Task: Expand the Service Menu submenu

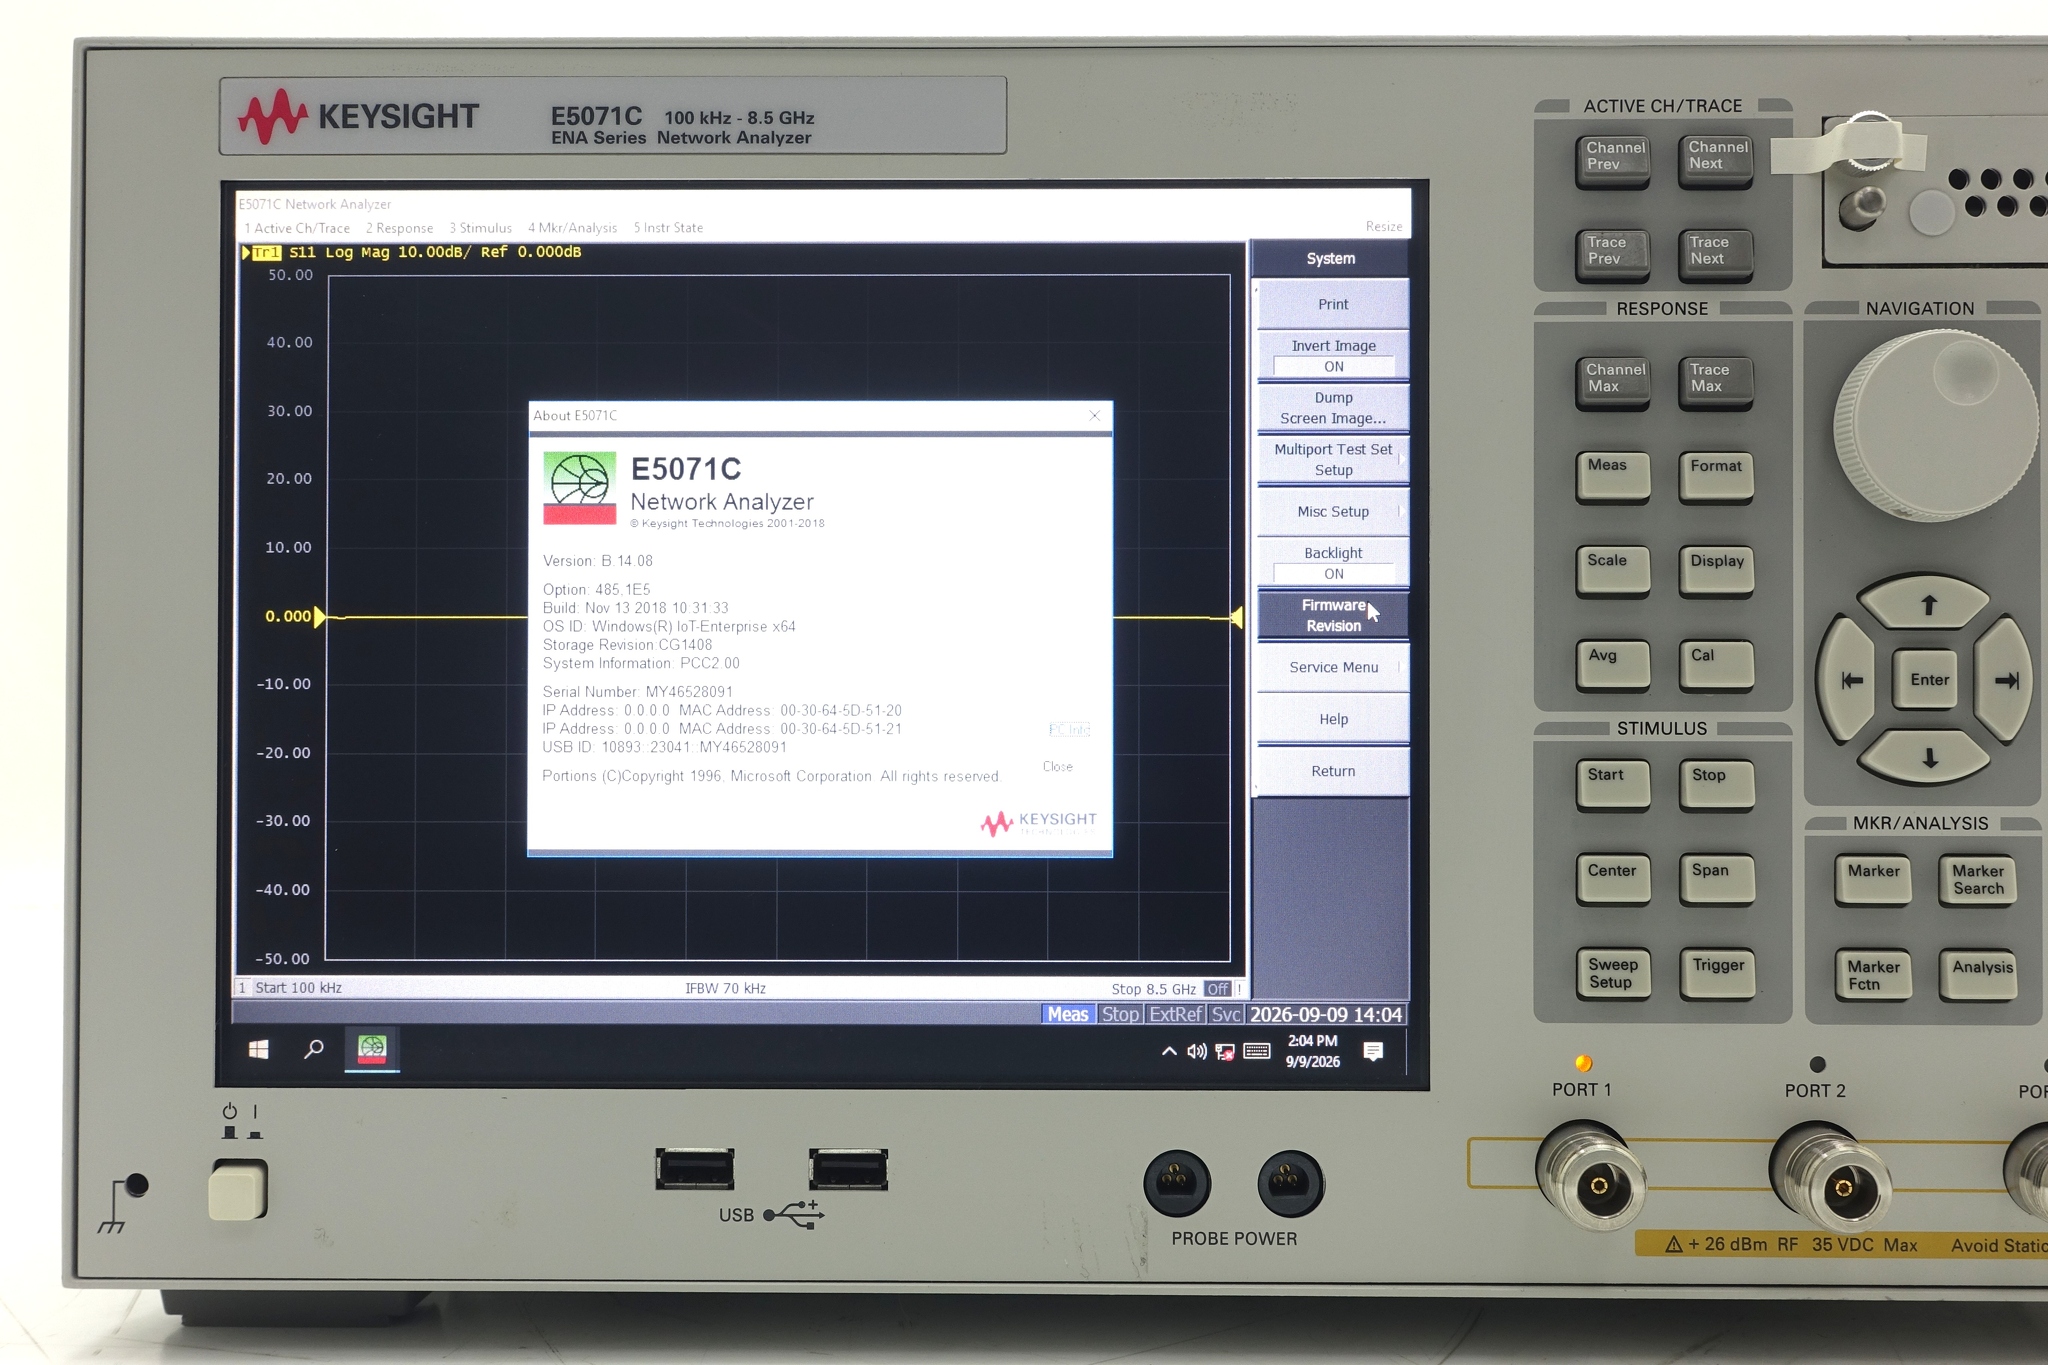Action: (x=1333, y=668)
